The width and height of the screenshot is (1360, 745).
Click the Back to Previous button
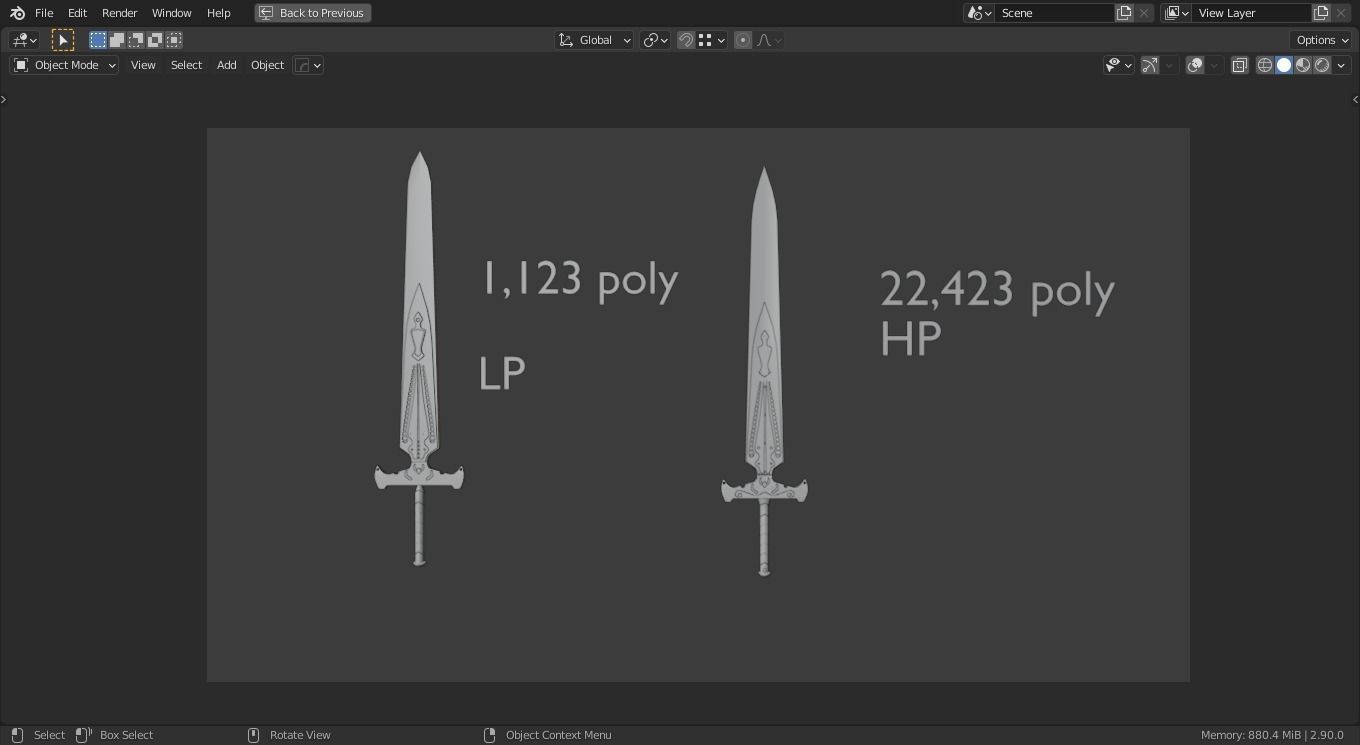coord(312,13)
